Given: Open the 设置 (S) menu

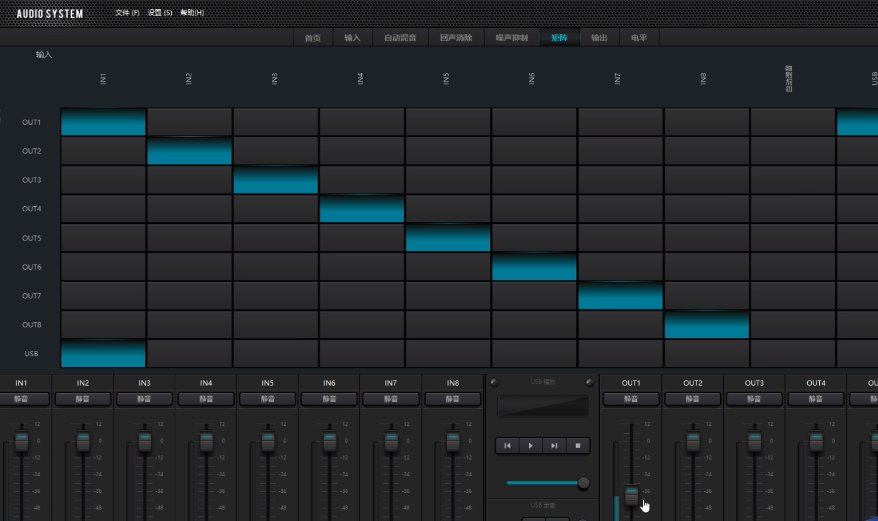Looking at the screenshot, I should (x=160, y=13).
